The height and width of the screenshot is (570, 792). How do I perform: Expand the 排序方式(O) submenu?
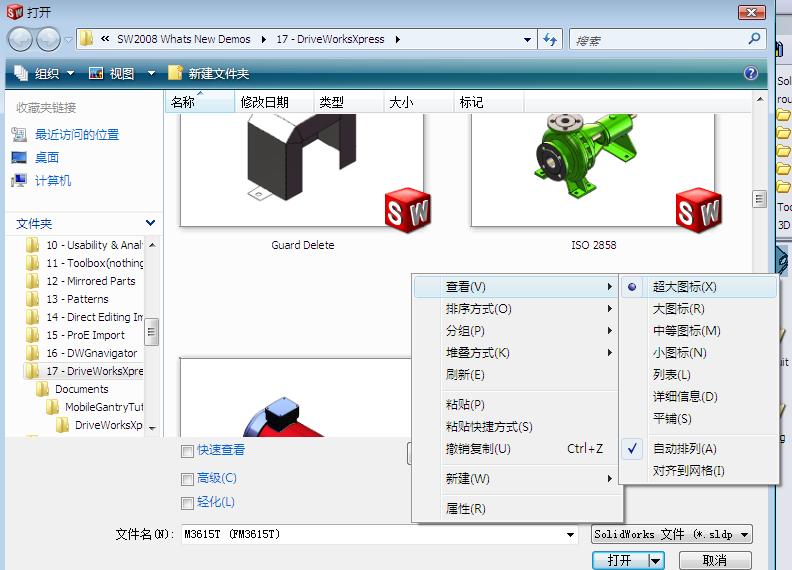[x=516, y=309]
